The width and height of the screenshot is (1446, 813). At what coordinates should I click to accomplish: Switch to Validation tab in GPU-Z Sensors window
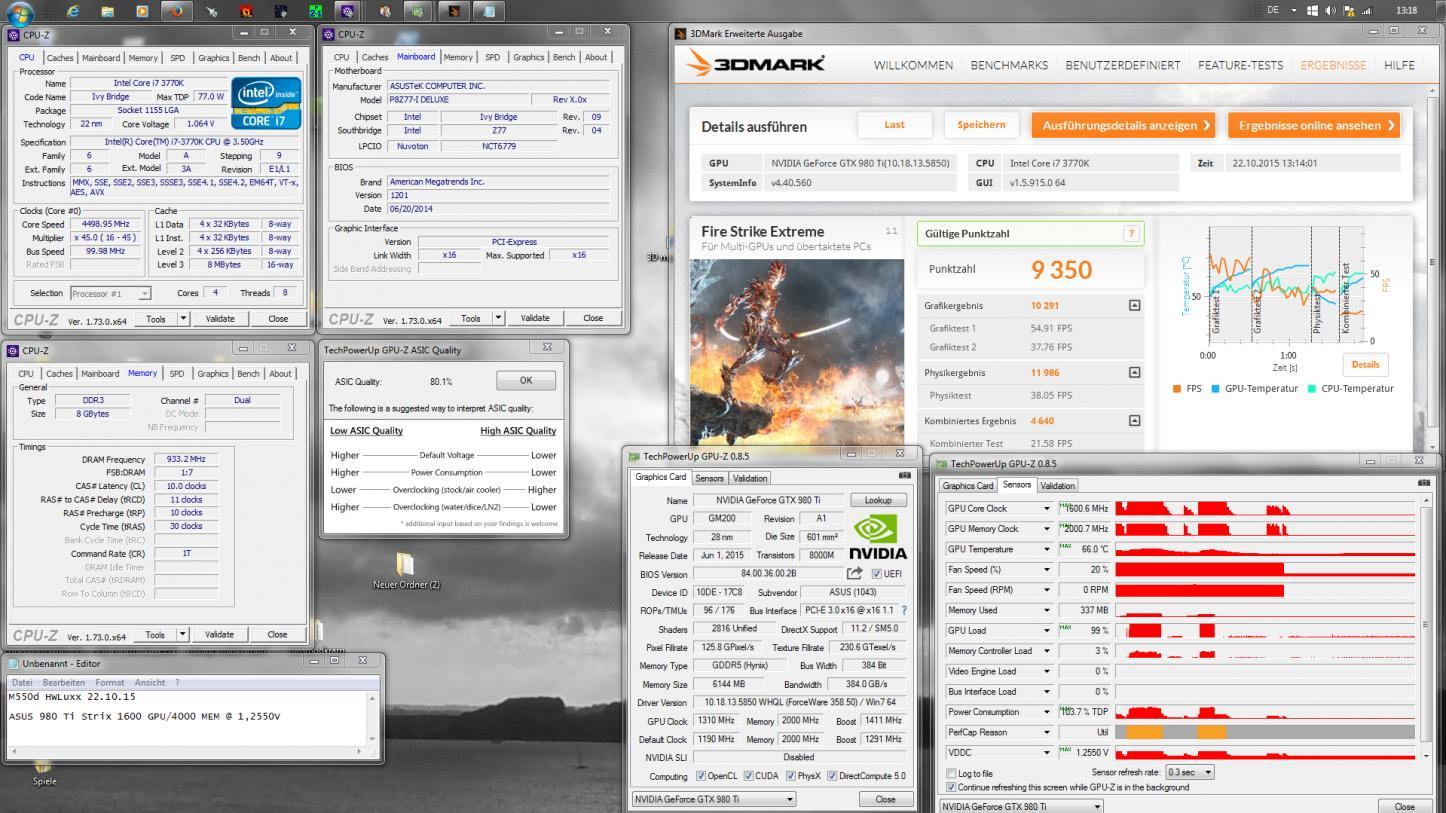(x=1057, y=486)
